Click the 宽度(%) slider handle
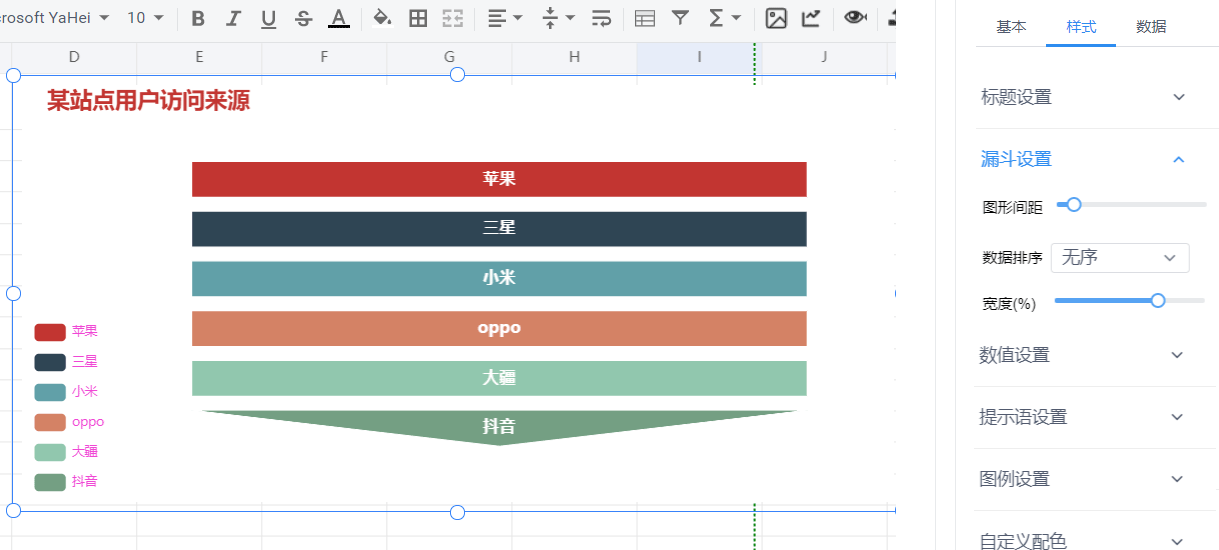The width and height of the screenshot is (1219, 550). coord(1158,300)
